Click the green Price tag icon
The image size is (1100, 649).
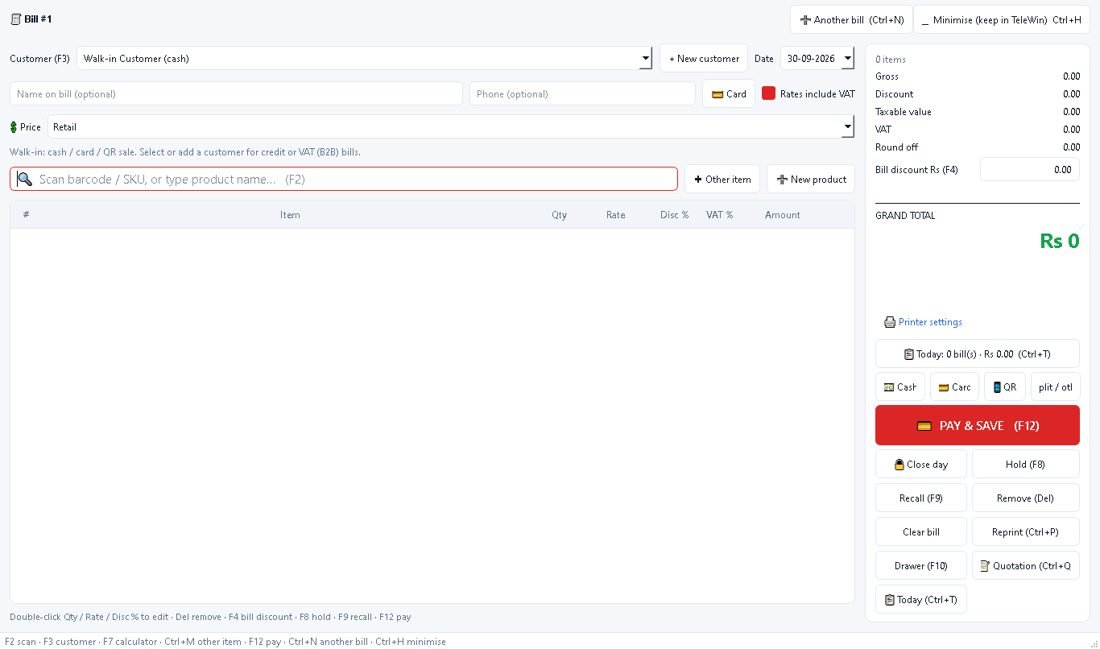click(x=13, y=127)
